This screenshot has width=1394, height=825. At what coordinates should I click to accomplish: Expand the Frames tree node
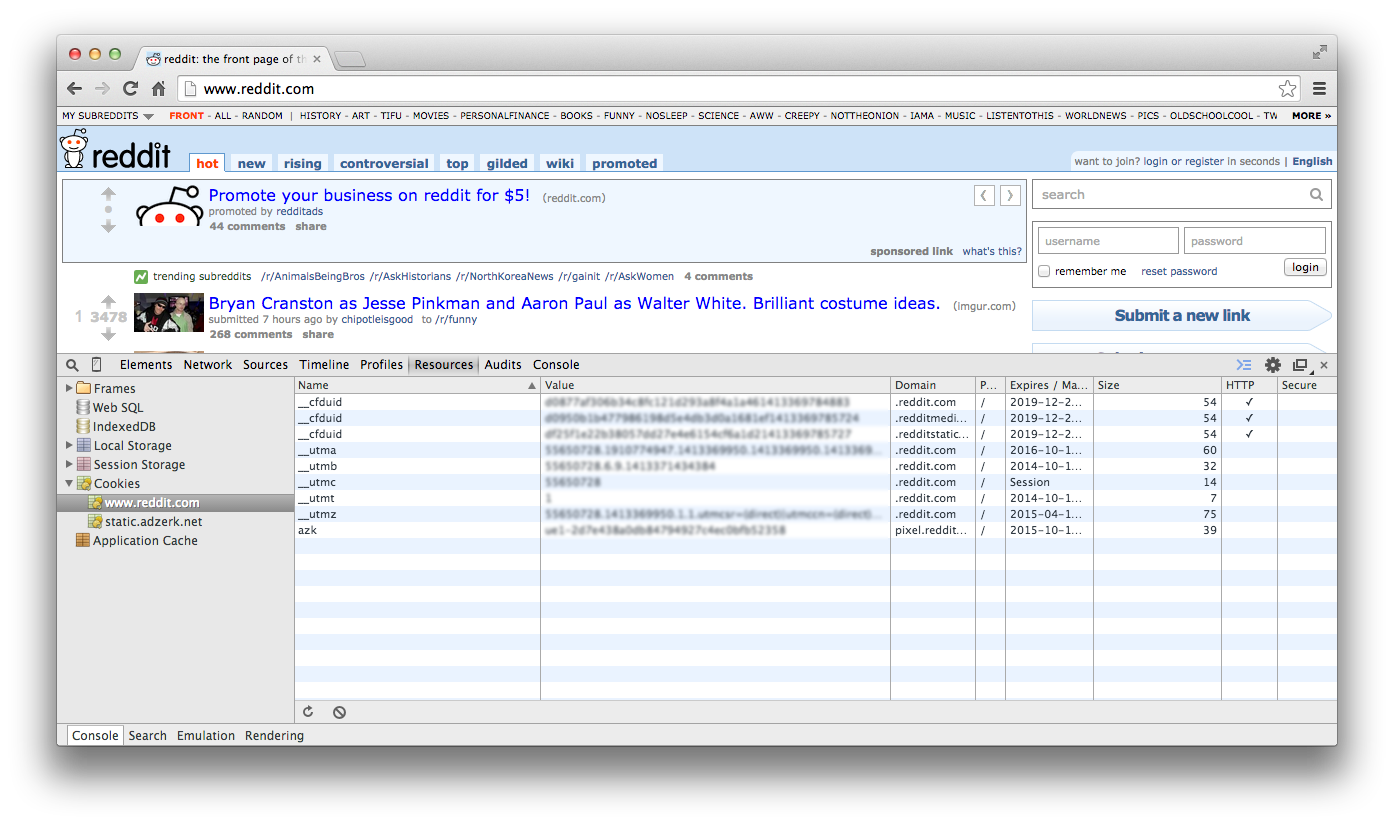69,388
